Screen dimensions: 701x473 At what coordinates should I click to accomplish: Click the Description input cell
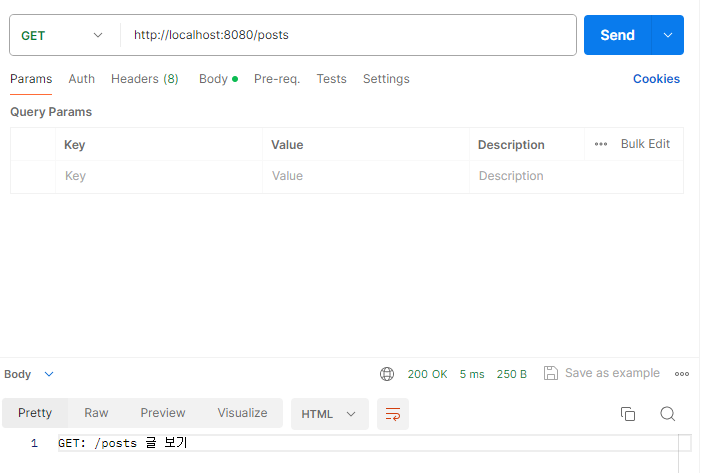(576, 176)
